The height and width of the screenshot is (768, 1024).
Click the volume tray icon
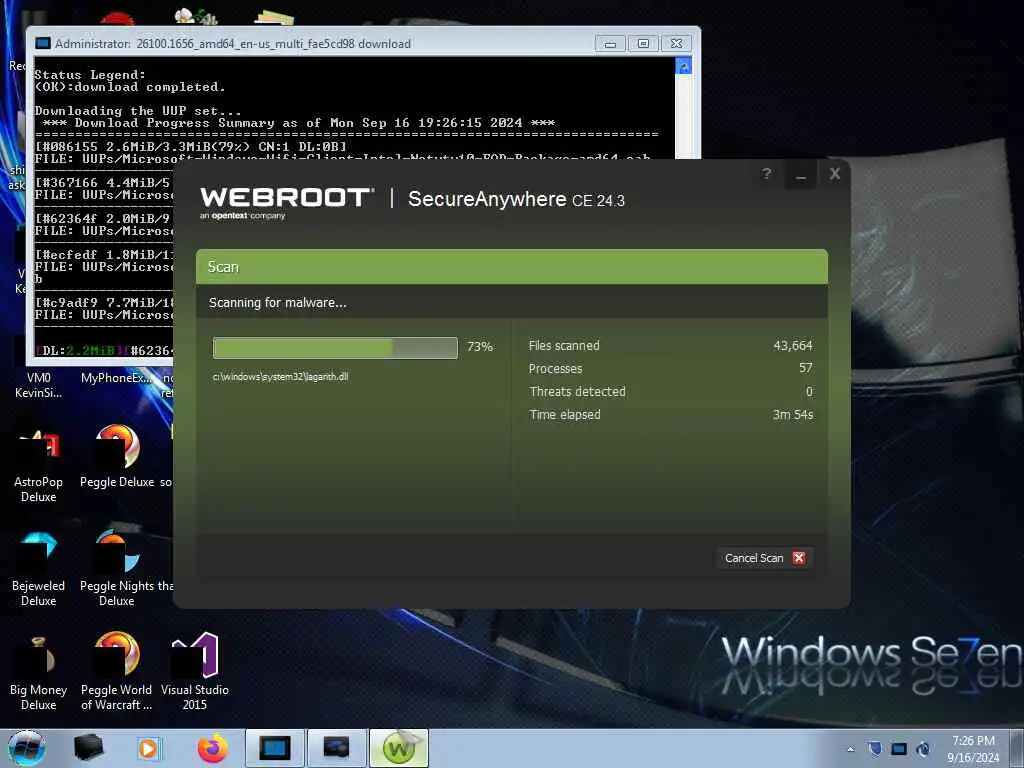923,749
